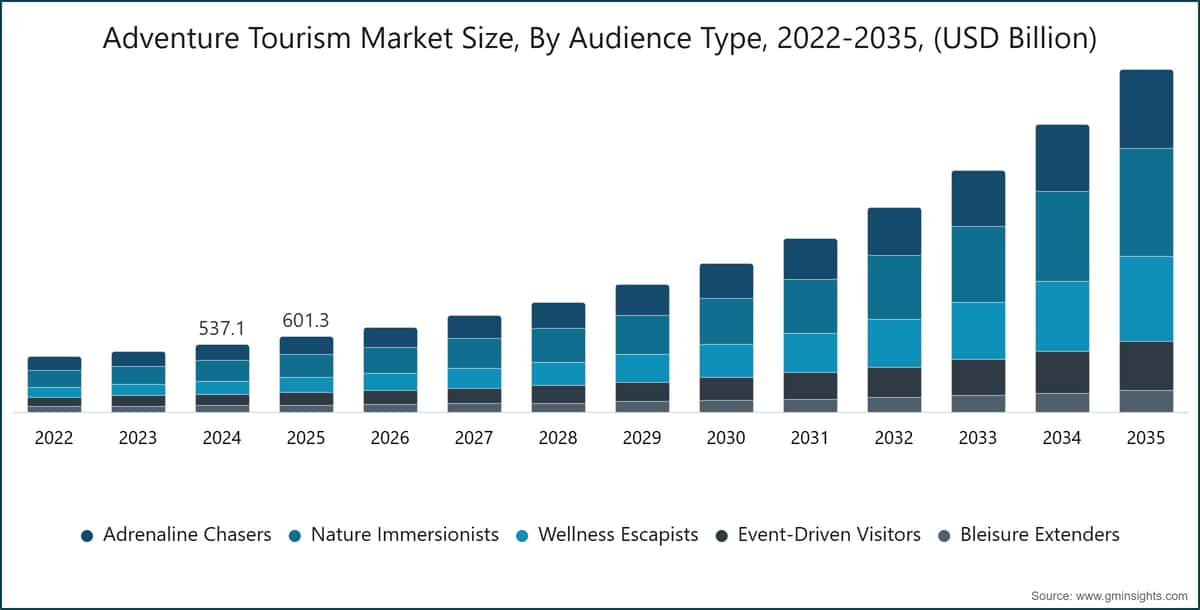This screenshot has width=1200, height=610.
Task: Select the 2033 Adrenaline Chasers bar segment
Action: [x=978, y=199]
